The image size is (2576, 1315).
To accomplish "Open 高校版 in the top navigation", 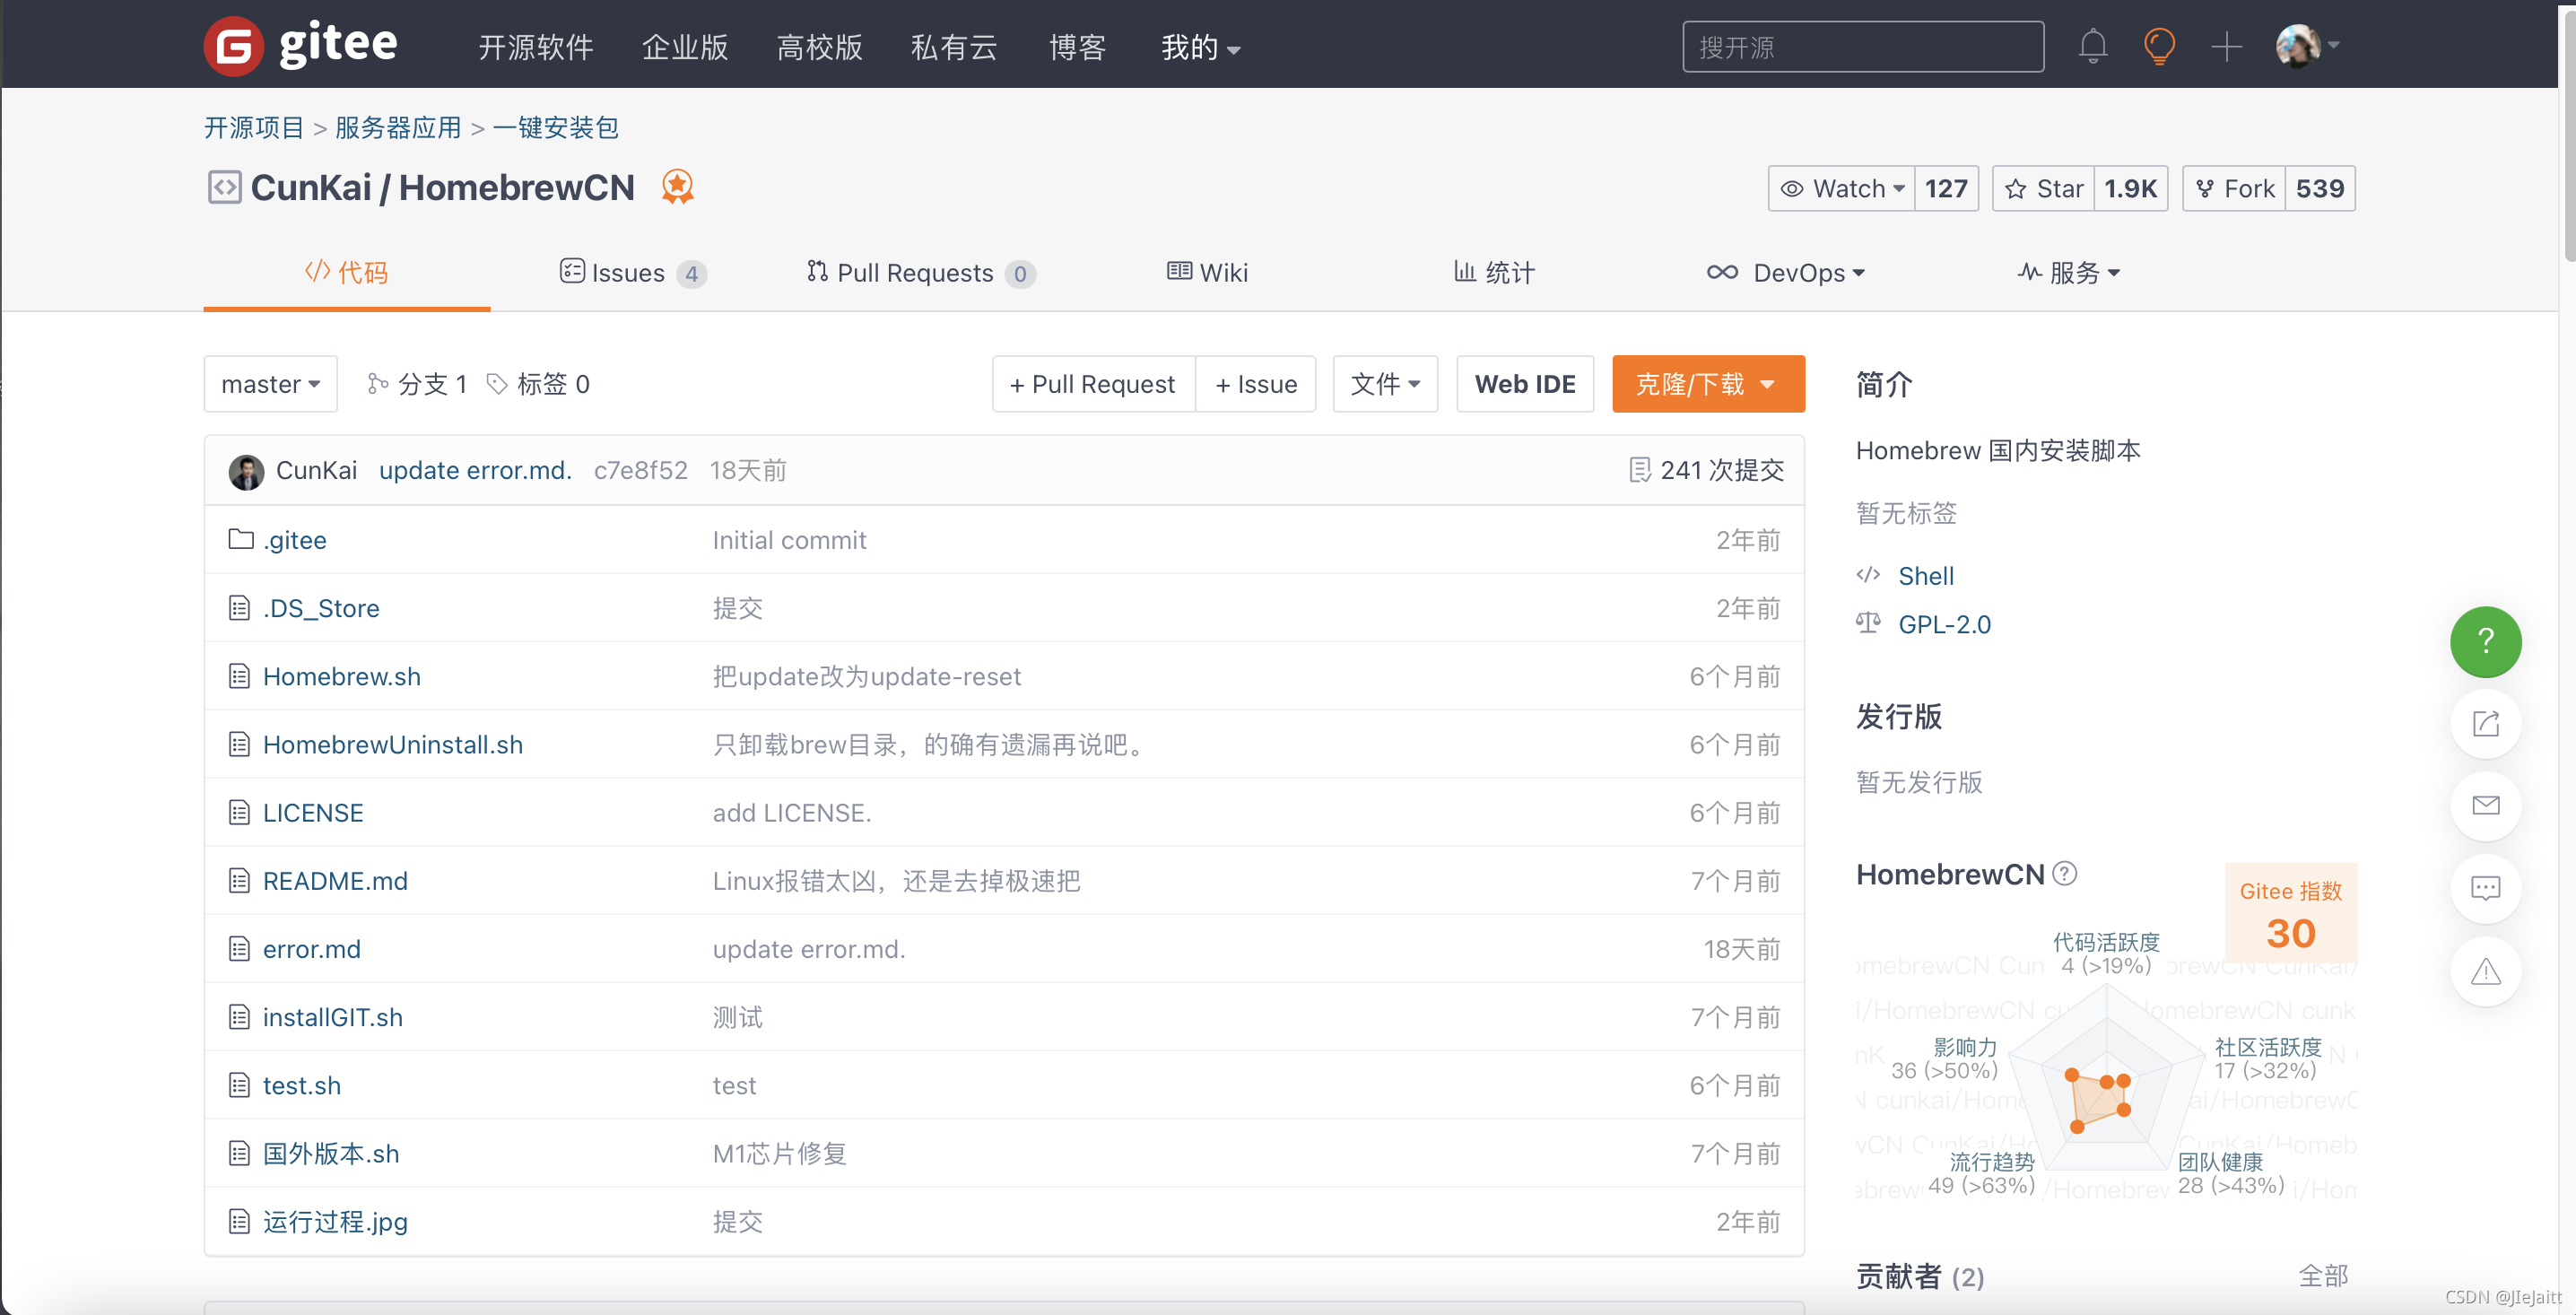I will pos(819,47).
